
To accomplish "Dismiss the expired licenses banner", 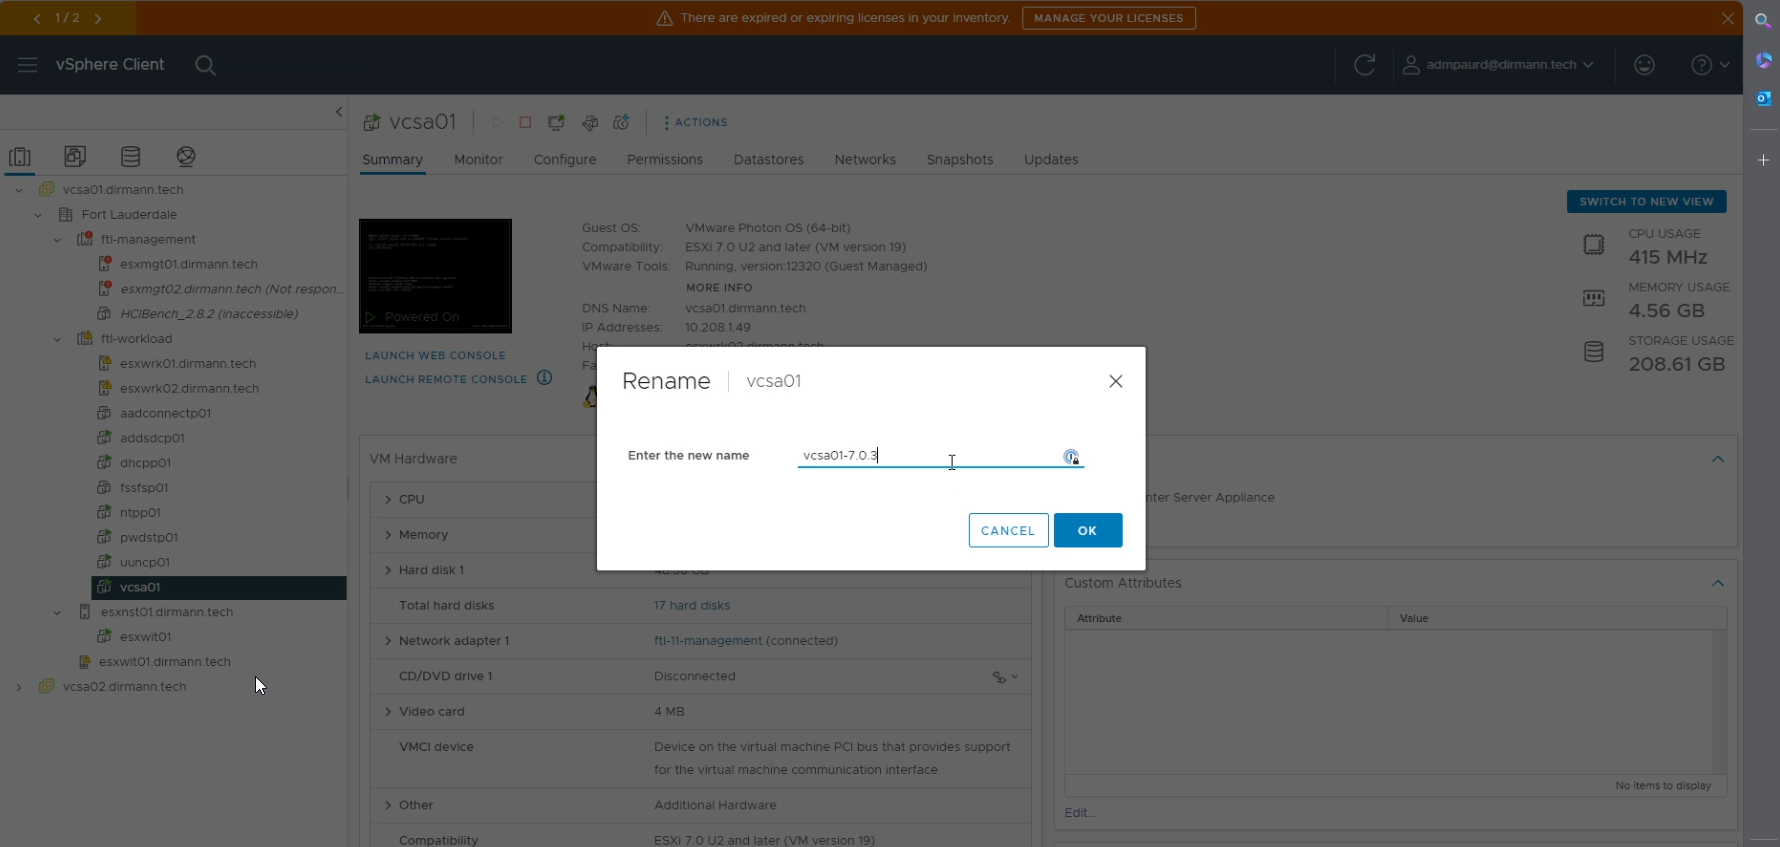I will click(1727, 18).
